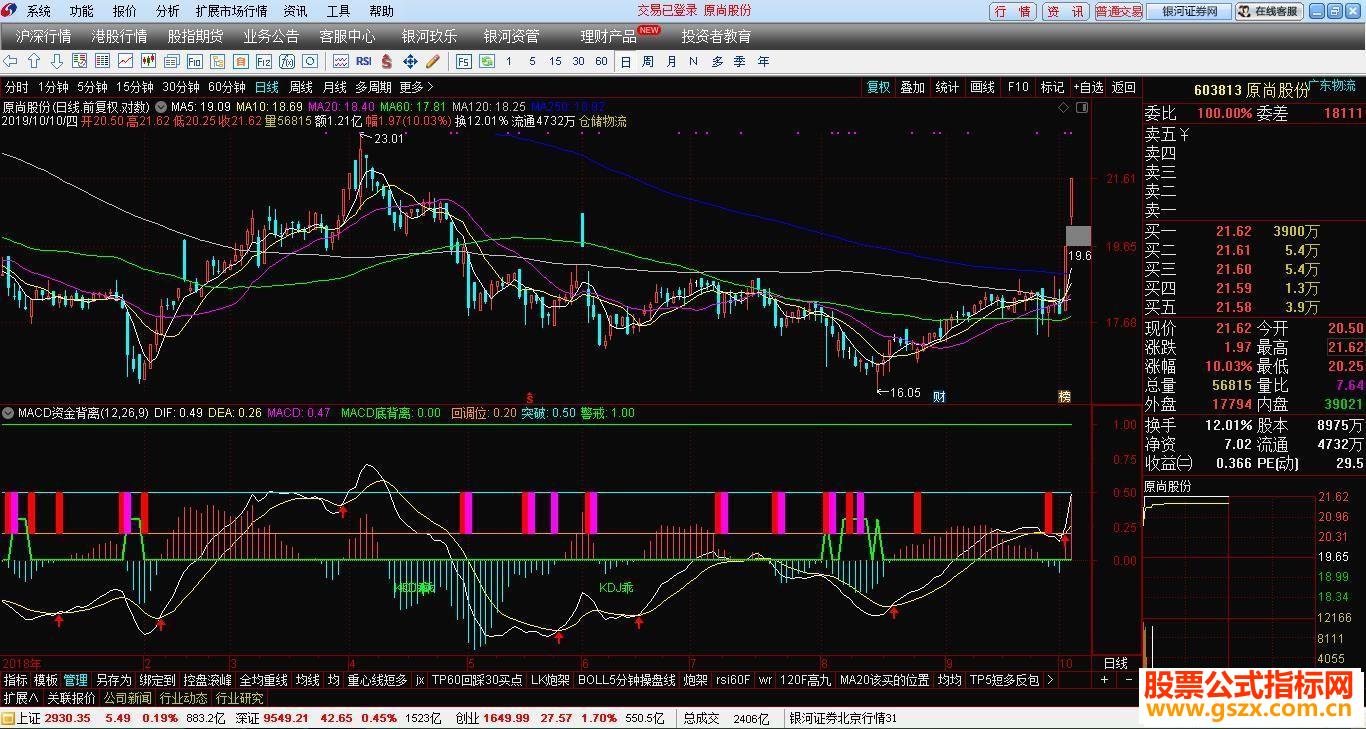Go to the 沪深行情 tab
Viewport: 1366px width, 729px height.
(x=44, y=36)
